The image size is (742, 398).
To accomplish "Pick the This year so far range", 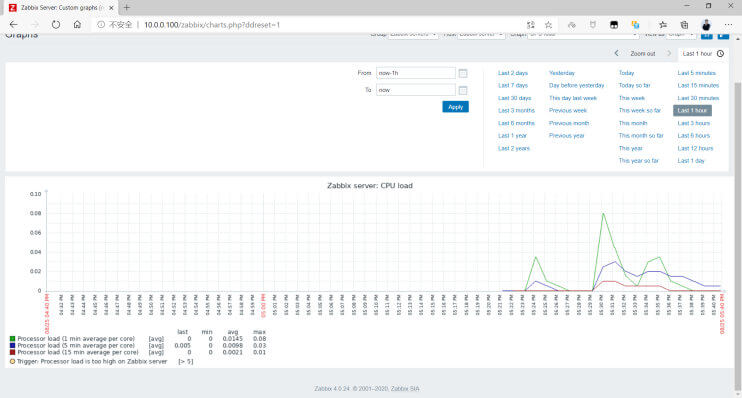I will [638, 161].
